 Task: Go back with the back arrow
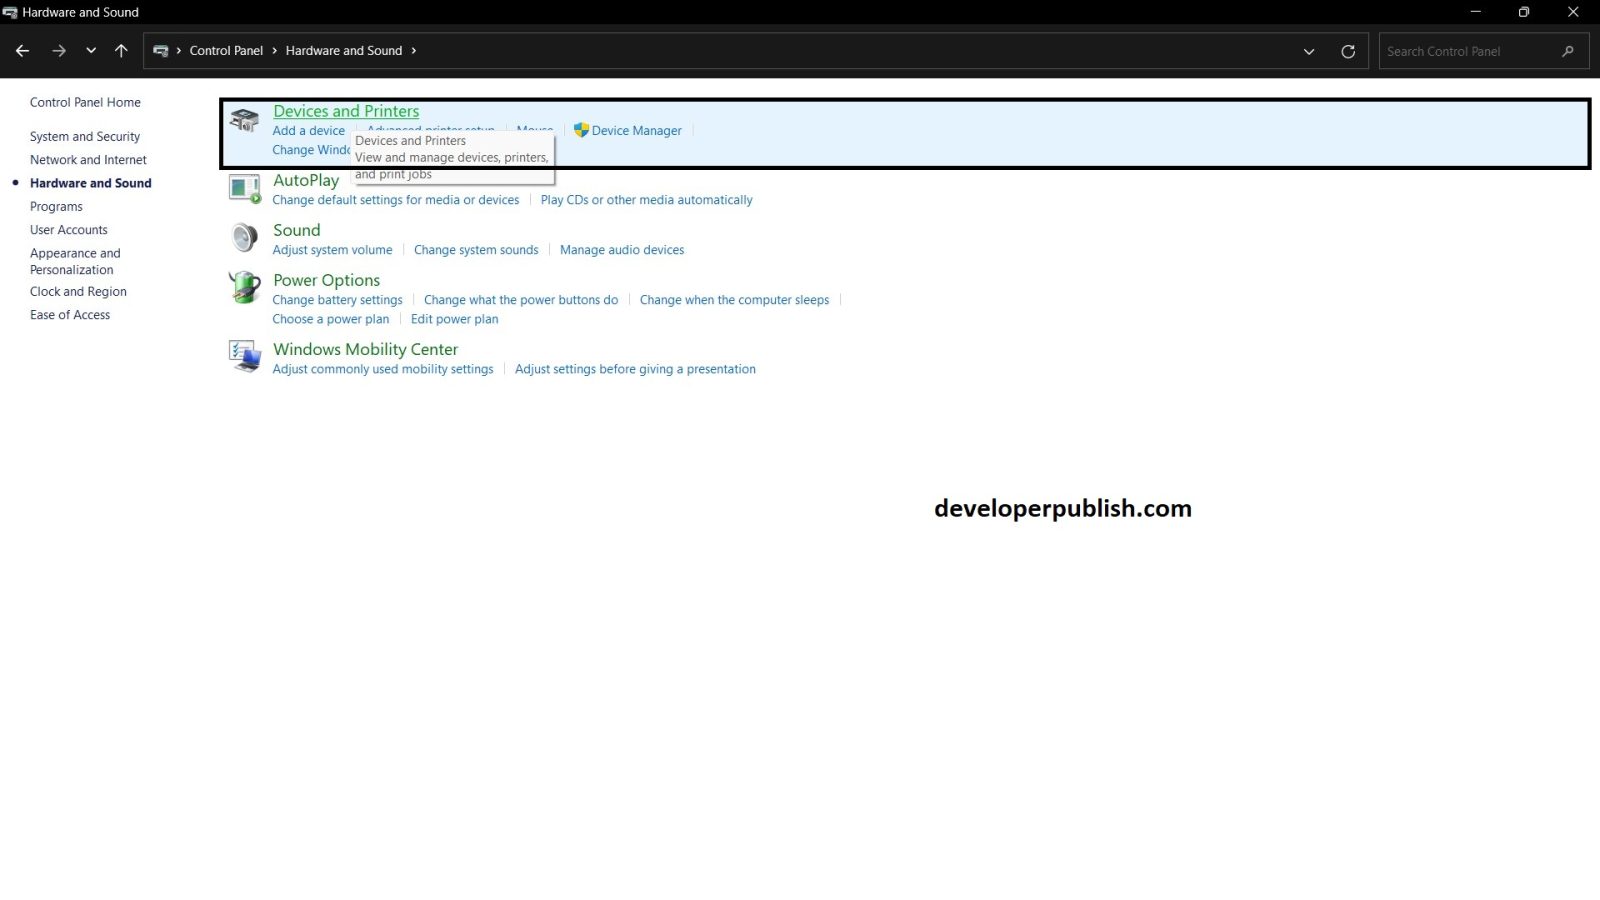tap(22, 51)
